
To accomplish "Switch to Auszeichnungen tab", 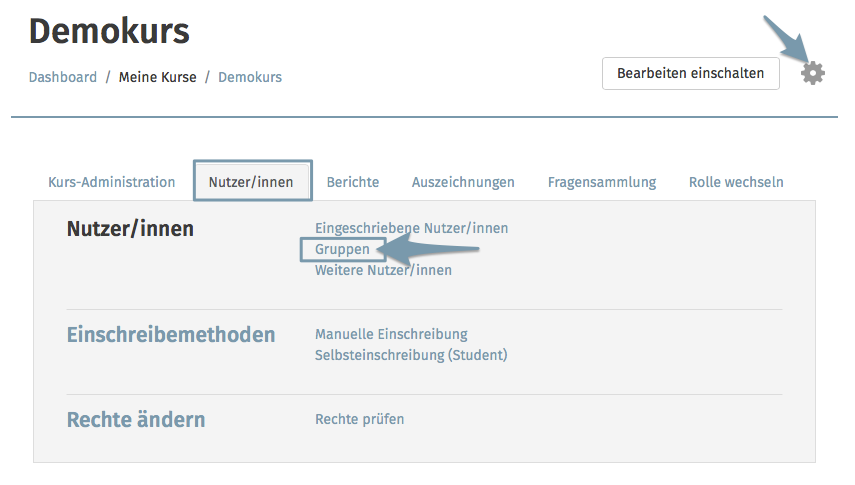I will click(x=463, y=182).
